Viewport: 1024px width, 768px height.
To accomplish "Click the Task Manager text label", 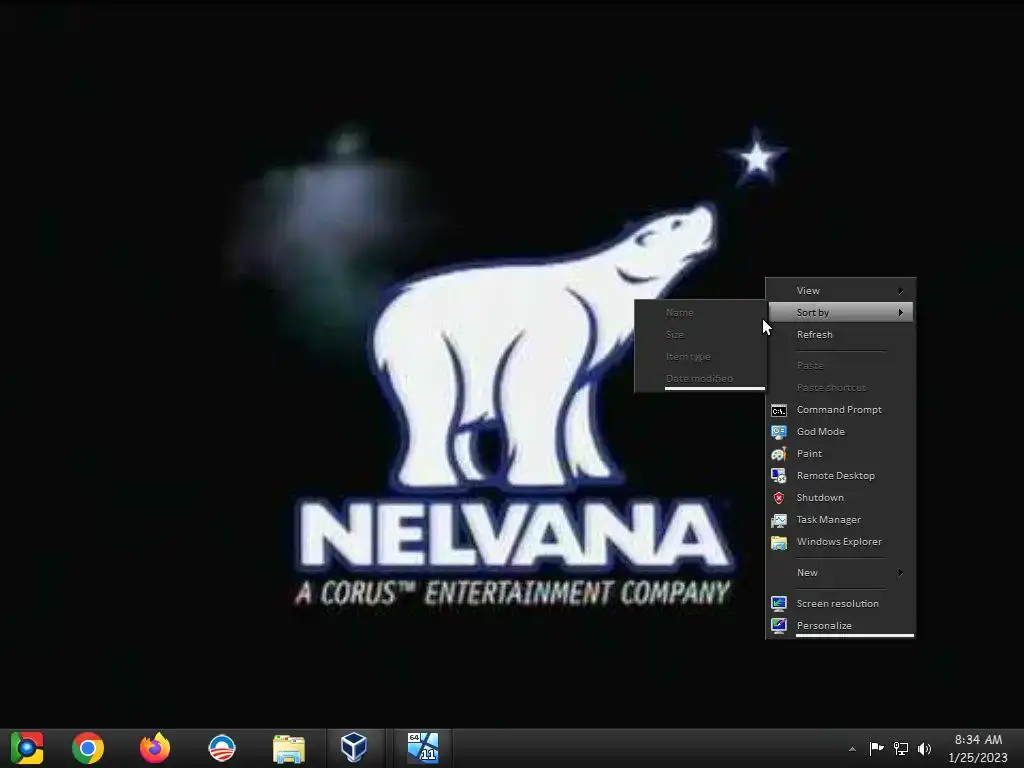I will [x=829, y=520].
